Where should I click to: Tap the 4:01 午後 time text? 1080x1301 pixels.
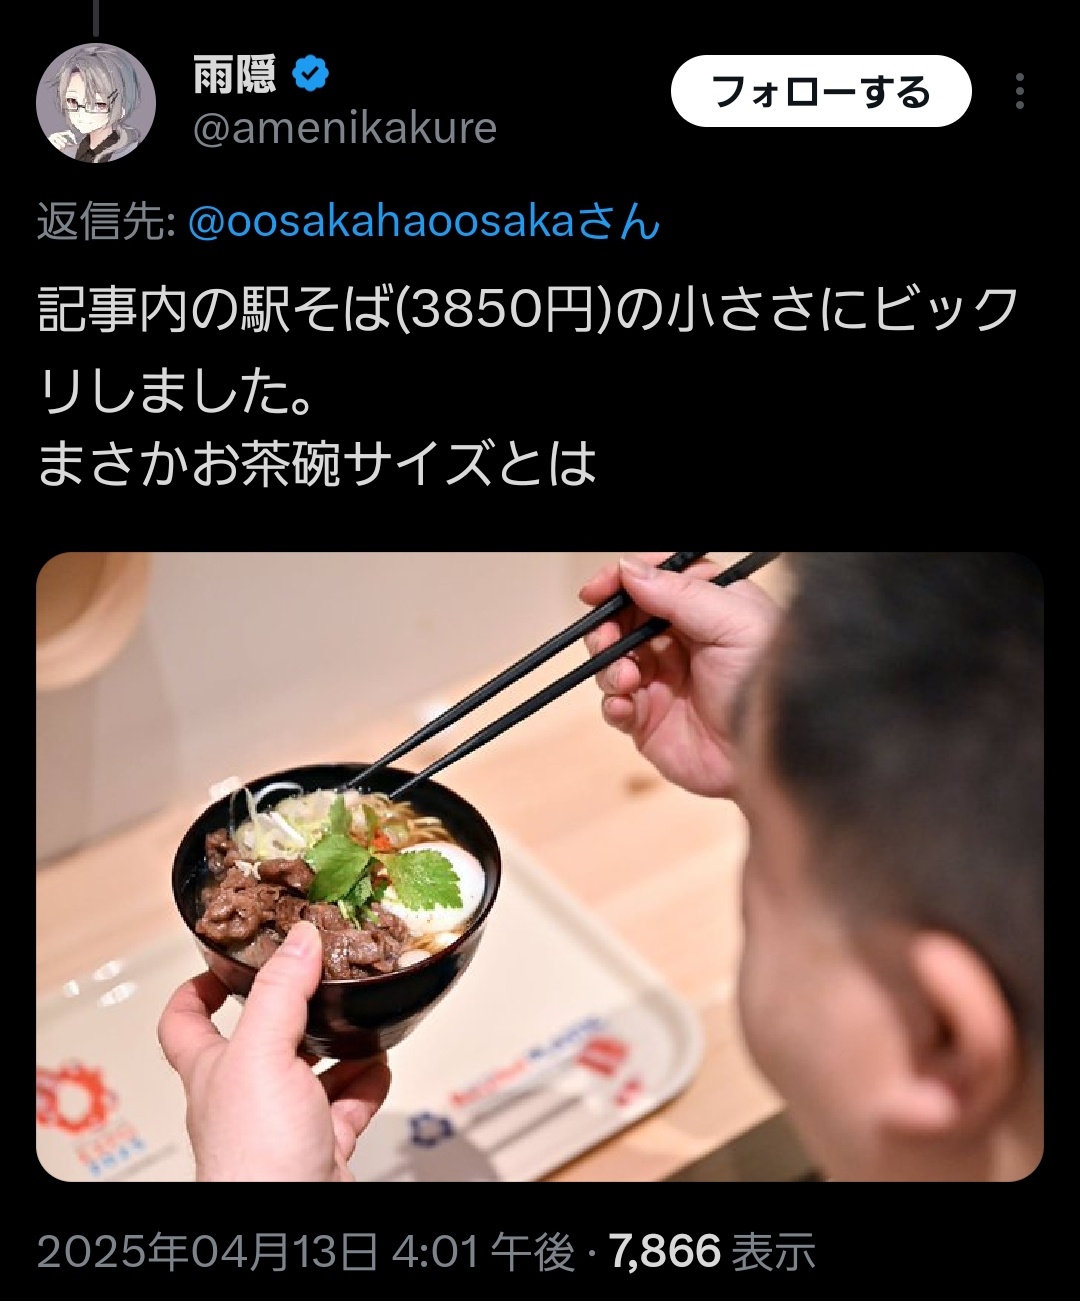point(484,1251)
